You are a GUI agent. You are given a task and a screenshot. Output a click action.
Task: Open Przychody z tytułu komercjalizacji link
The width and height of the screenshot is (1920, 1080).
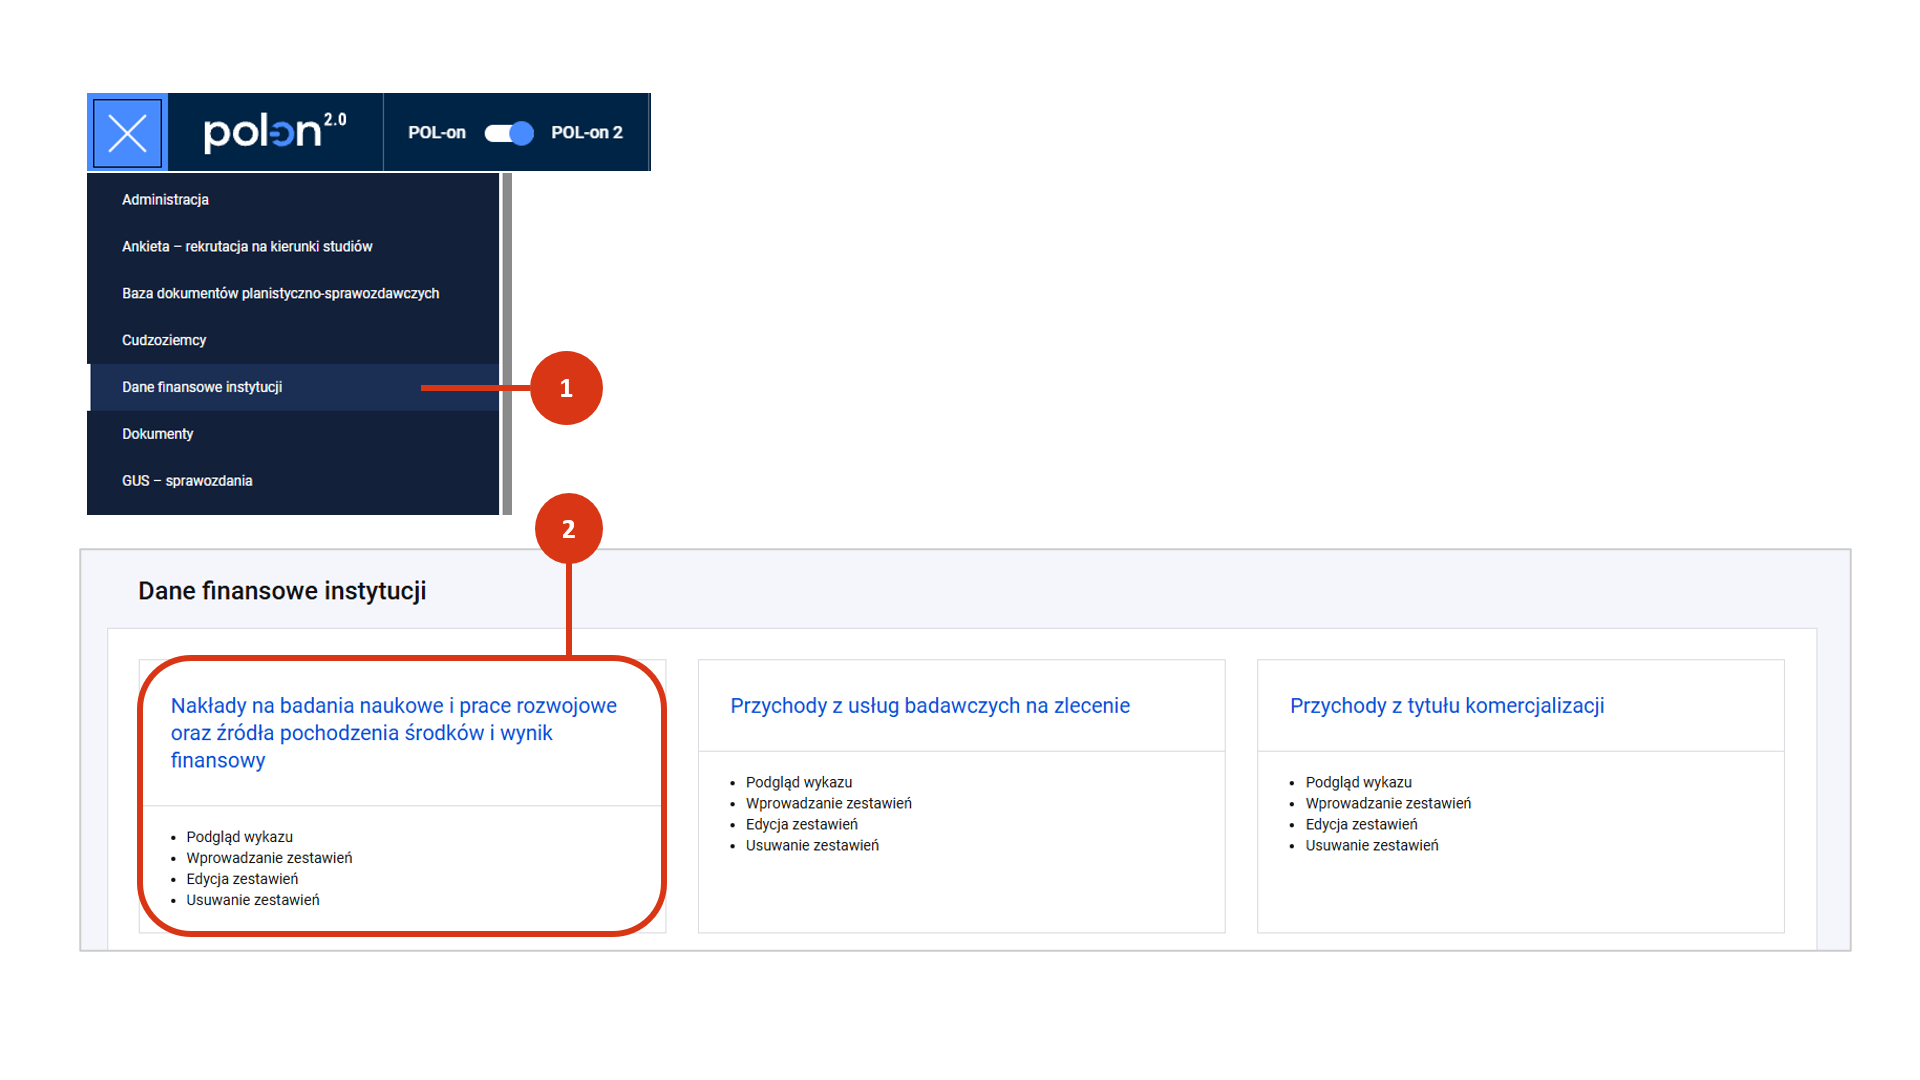pyautogui.click(x=1446, y=706)
